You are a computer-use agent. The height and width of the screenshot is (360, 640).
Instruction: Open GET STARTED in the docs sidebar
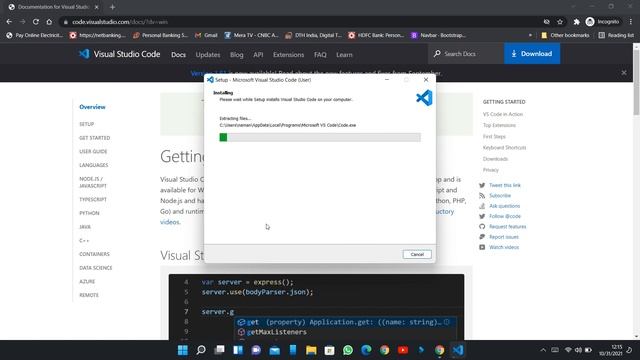click(95, 138)
